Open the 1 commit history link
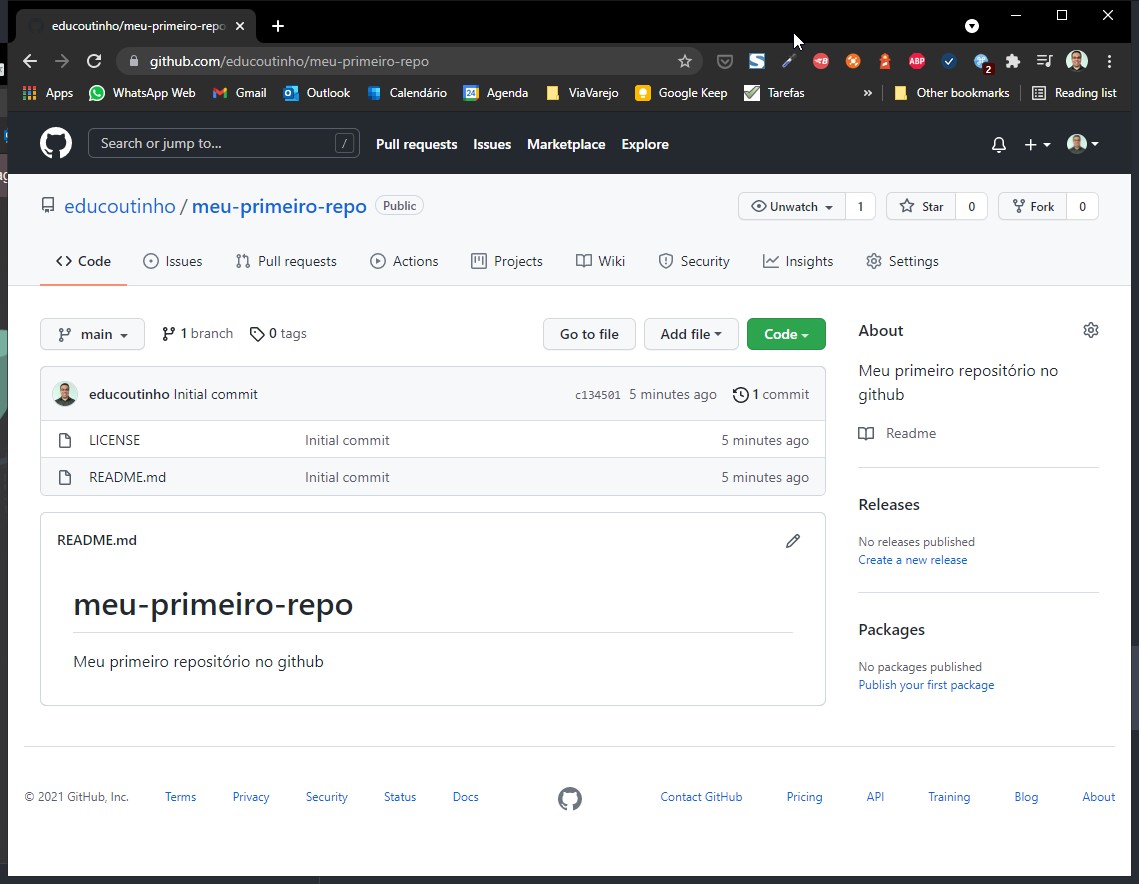 pyautogui.click(x=771, y=394)
